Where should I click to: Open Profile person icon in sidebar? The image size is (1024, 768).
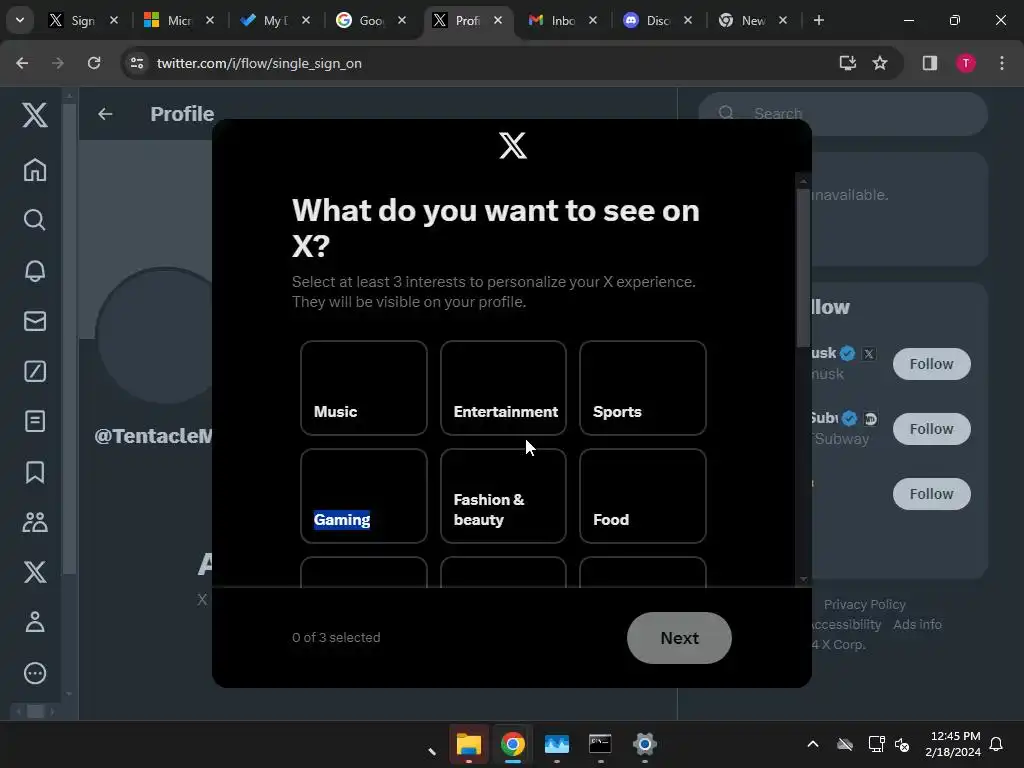click(x=35, y=622)
